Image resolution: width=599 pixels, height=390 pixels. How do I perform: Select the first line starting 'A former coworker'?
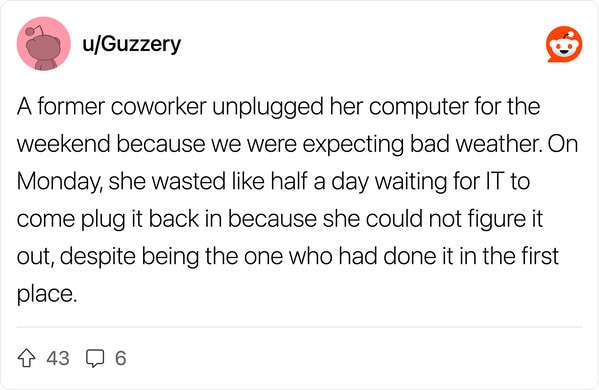tap(278, 107)
